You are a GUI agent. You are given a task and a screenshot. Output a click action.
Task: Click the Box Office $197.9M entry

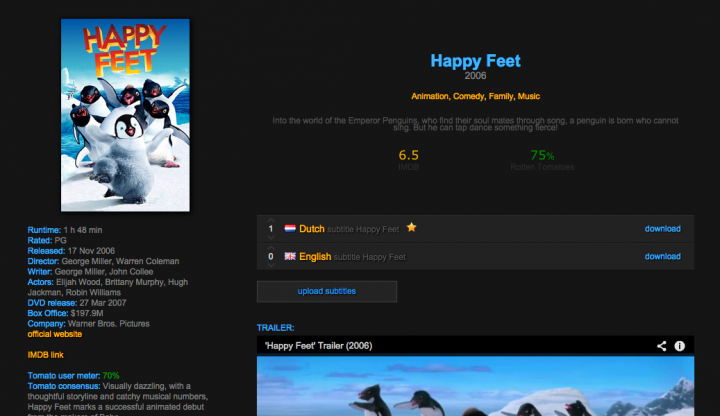[65, 313]
